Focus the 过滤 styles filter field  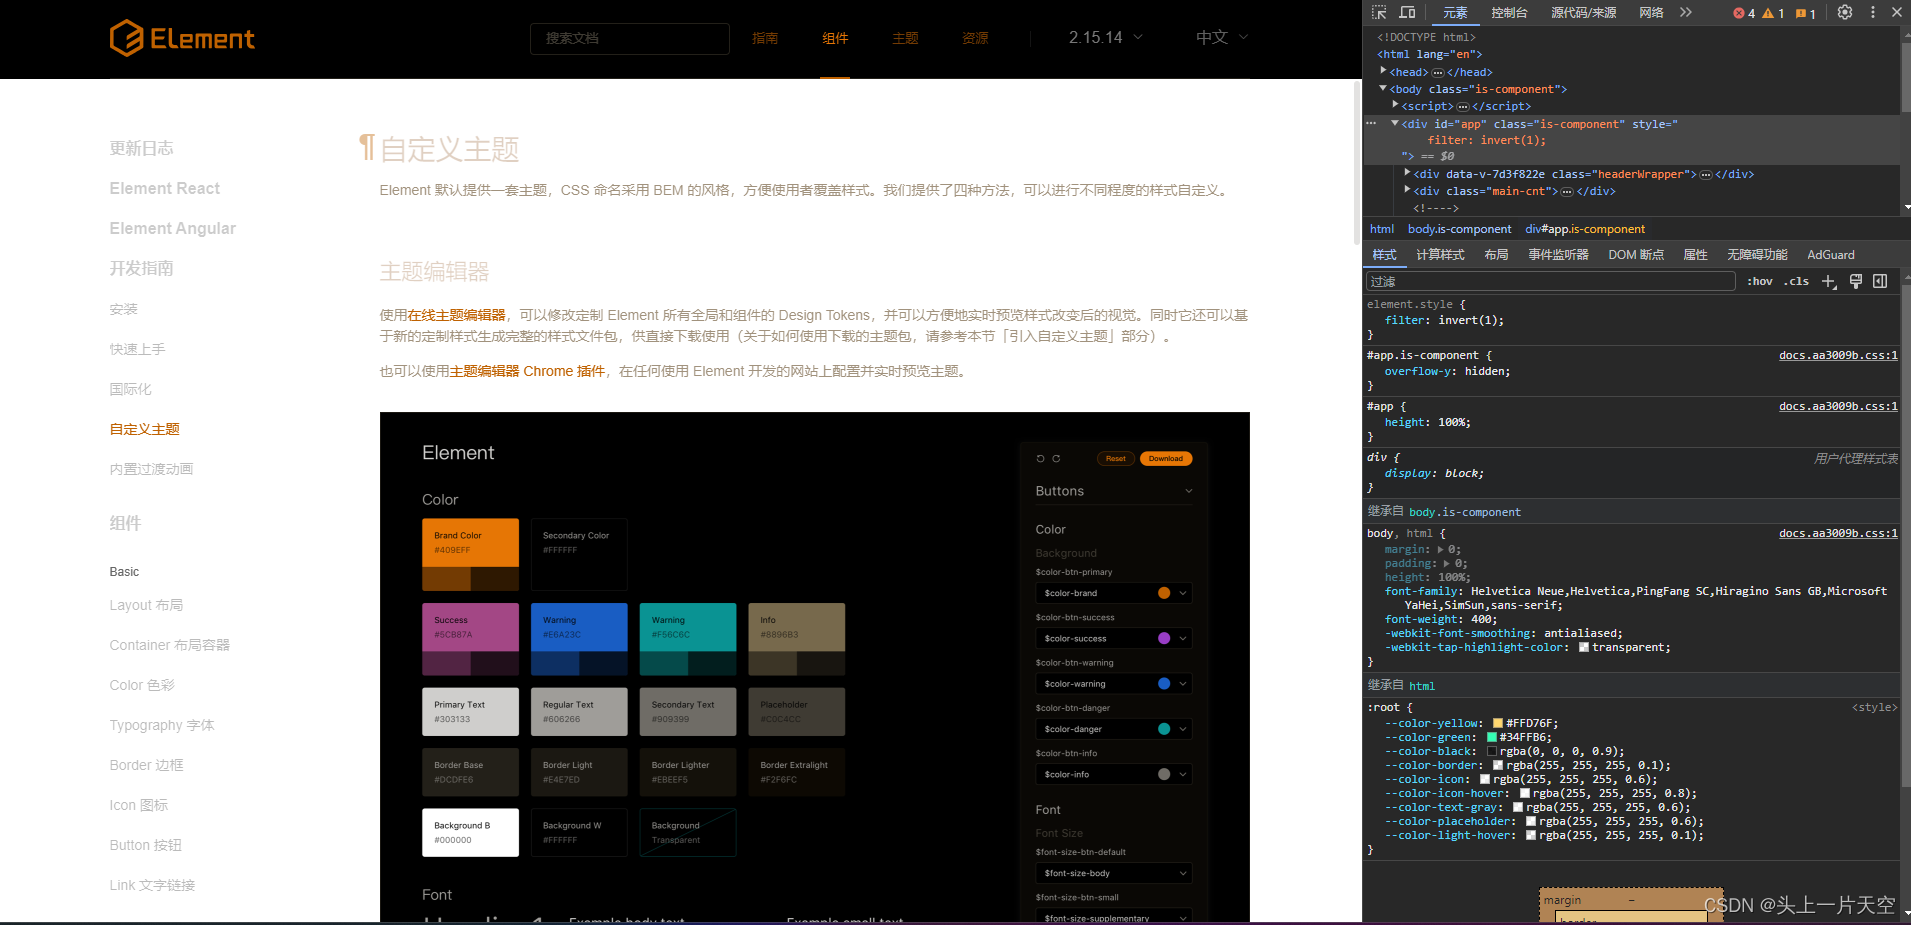click(1550, 282)
